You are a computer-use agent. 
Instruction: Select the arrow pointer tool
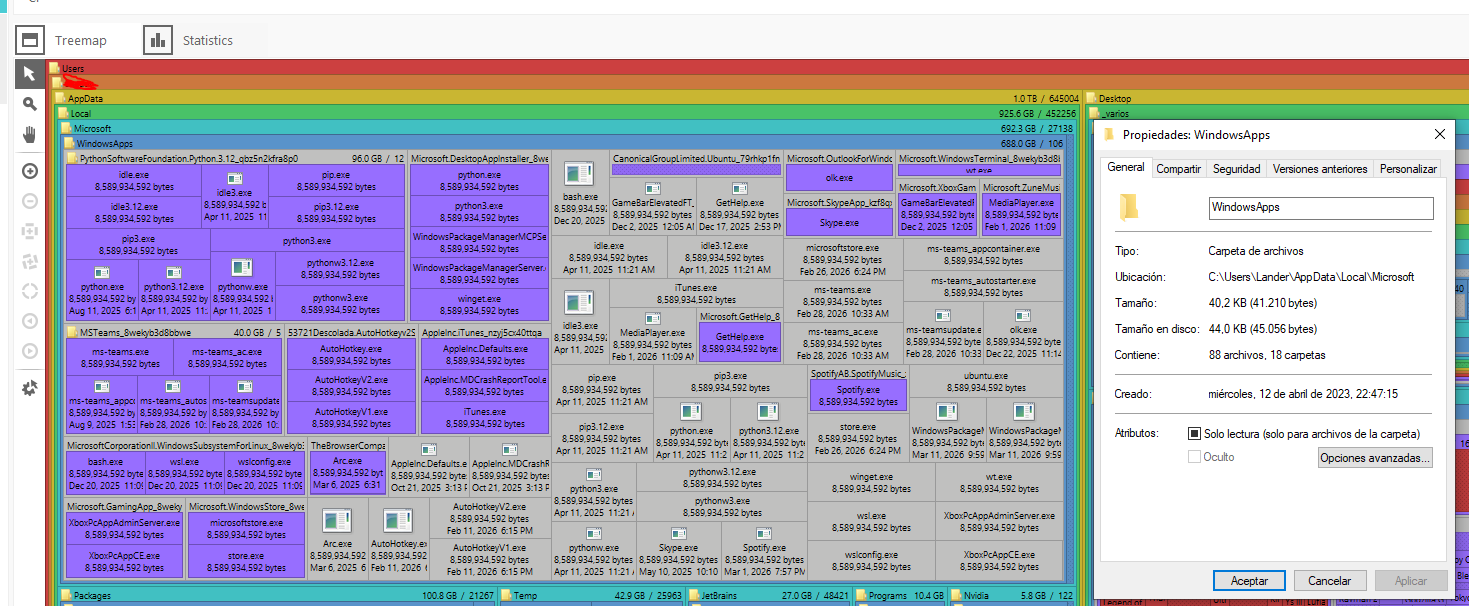pos(29,74)
